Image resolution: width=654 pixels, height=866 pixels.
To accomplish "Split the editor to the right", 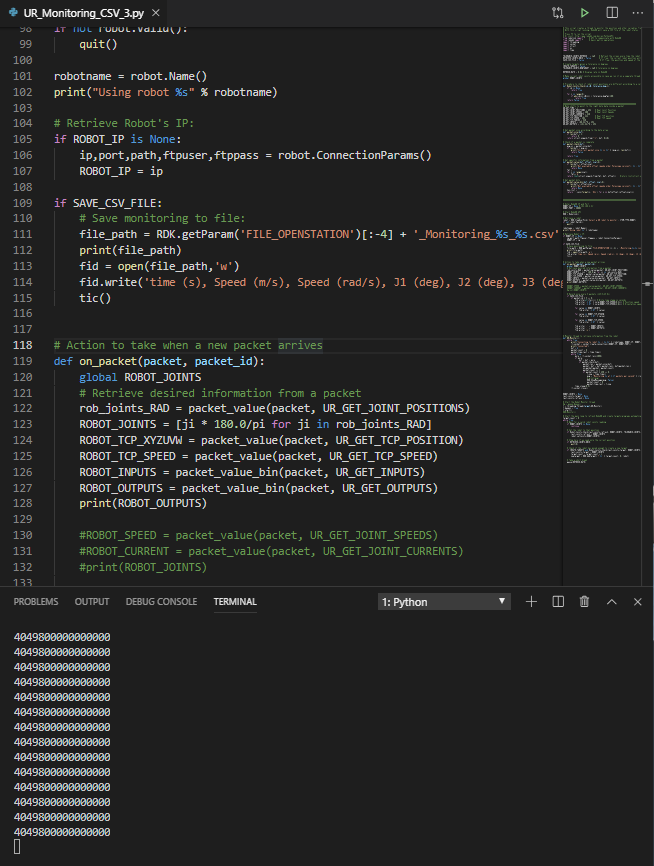I will click(x=611, y=13).
